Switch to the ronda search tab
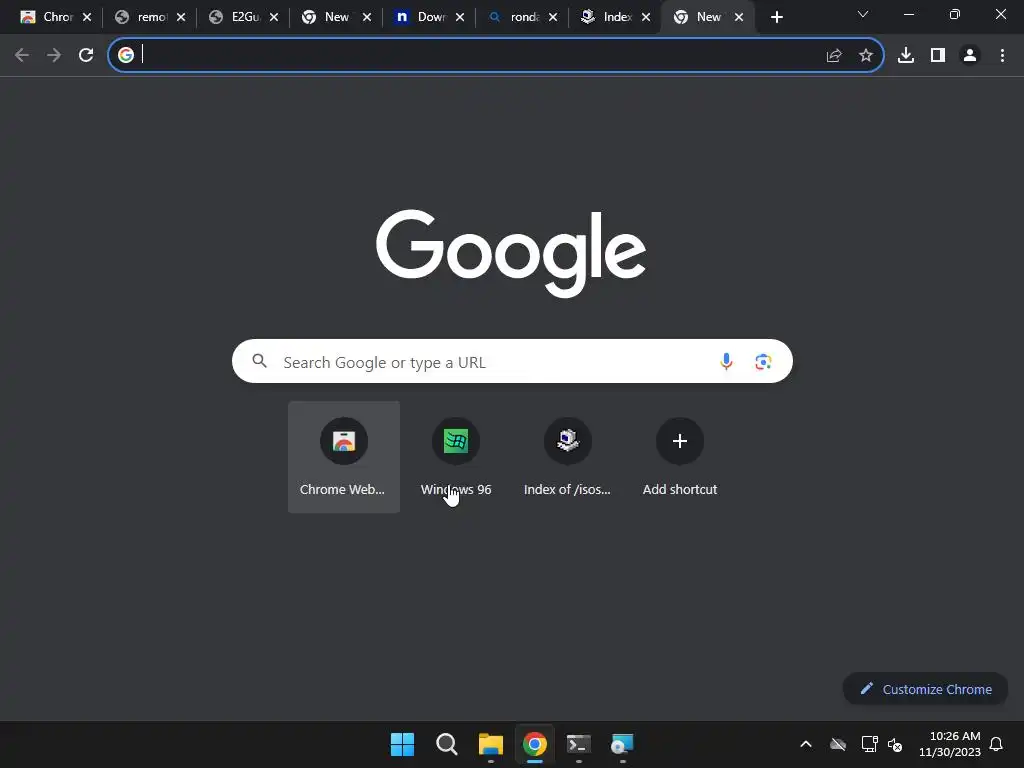 pyautogui.click(x=516, y=17)
